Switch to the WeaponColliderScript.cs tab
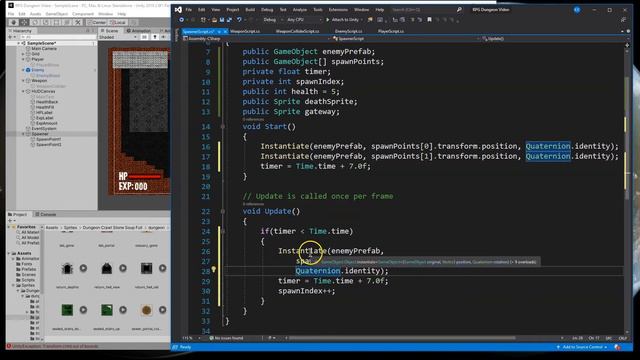Screen dimensions: 640x360 click(297, 31)
